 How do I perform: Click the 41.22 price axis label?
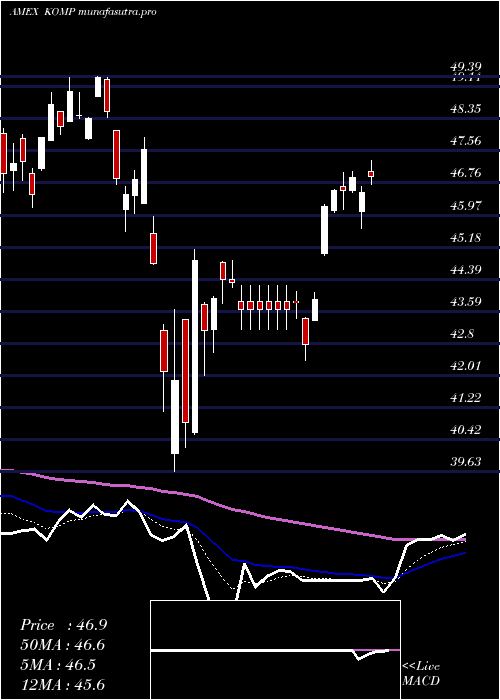467,397
